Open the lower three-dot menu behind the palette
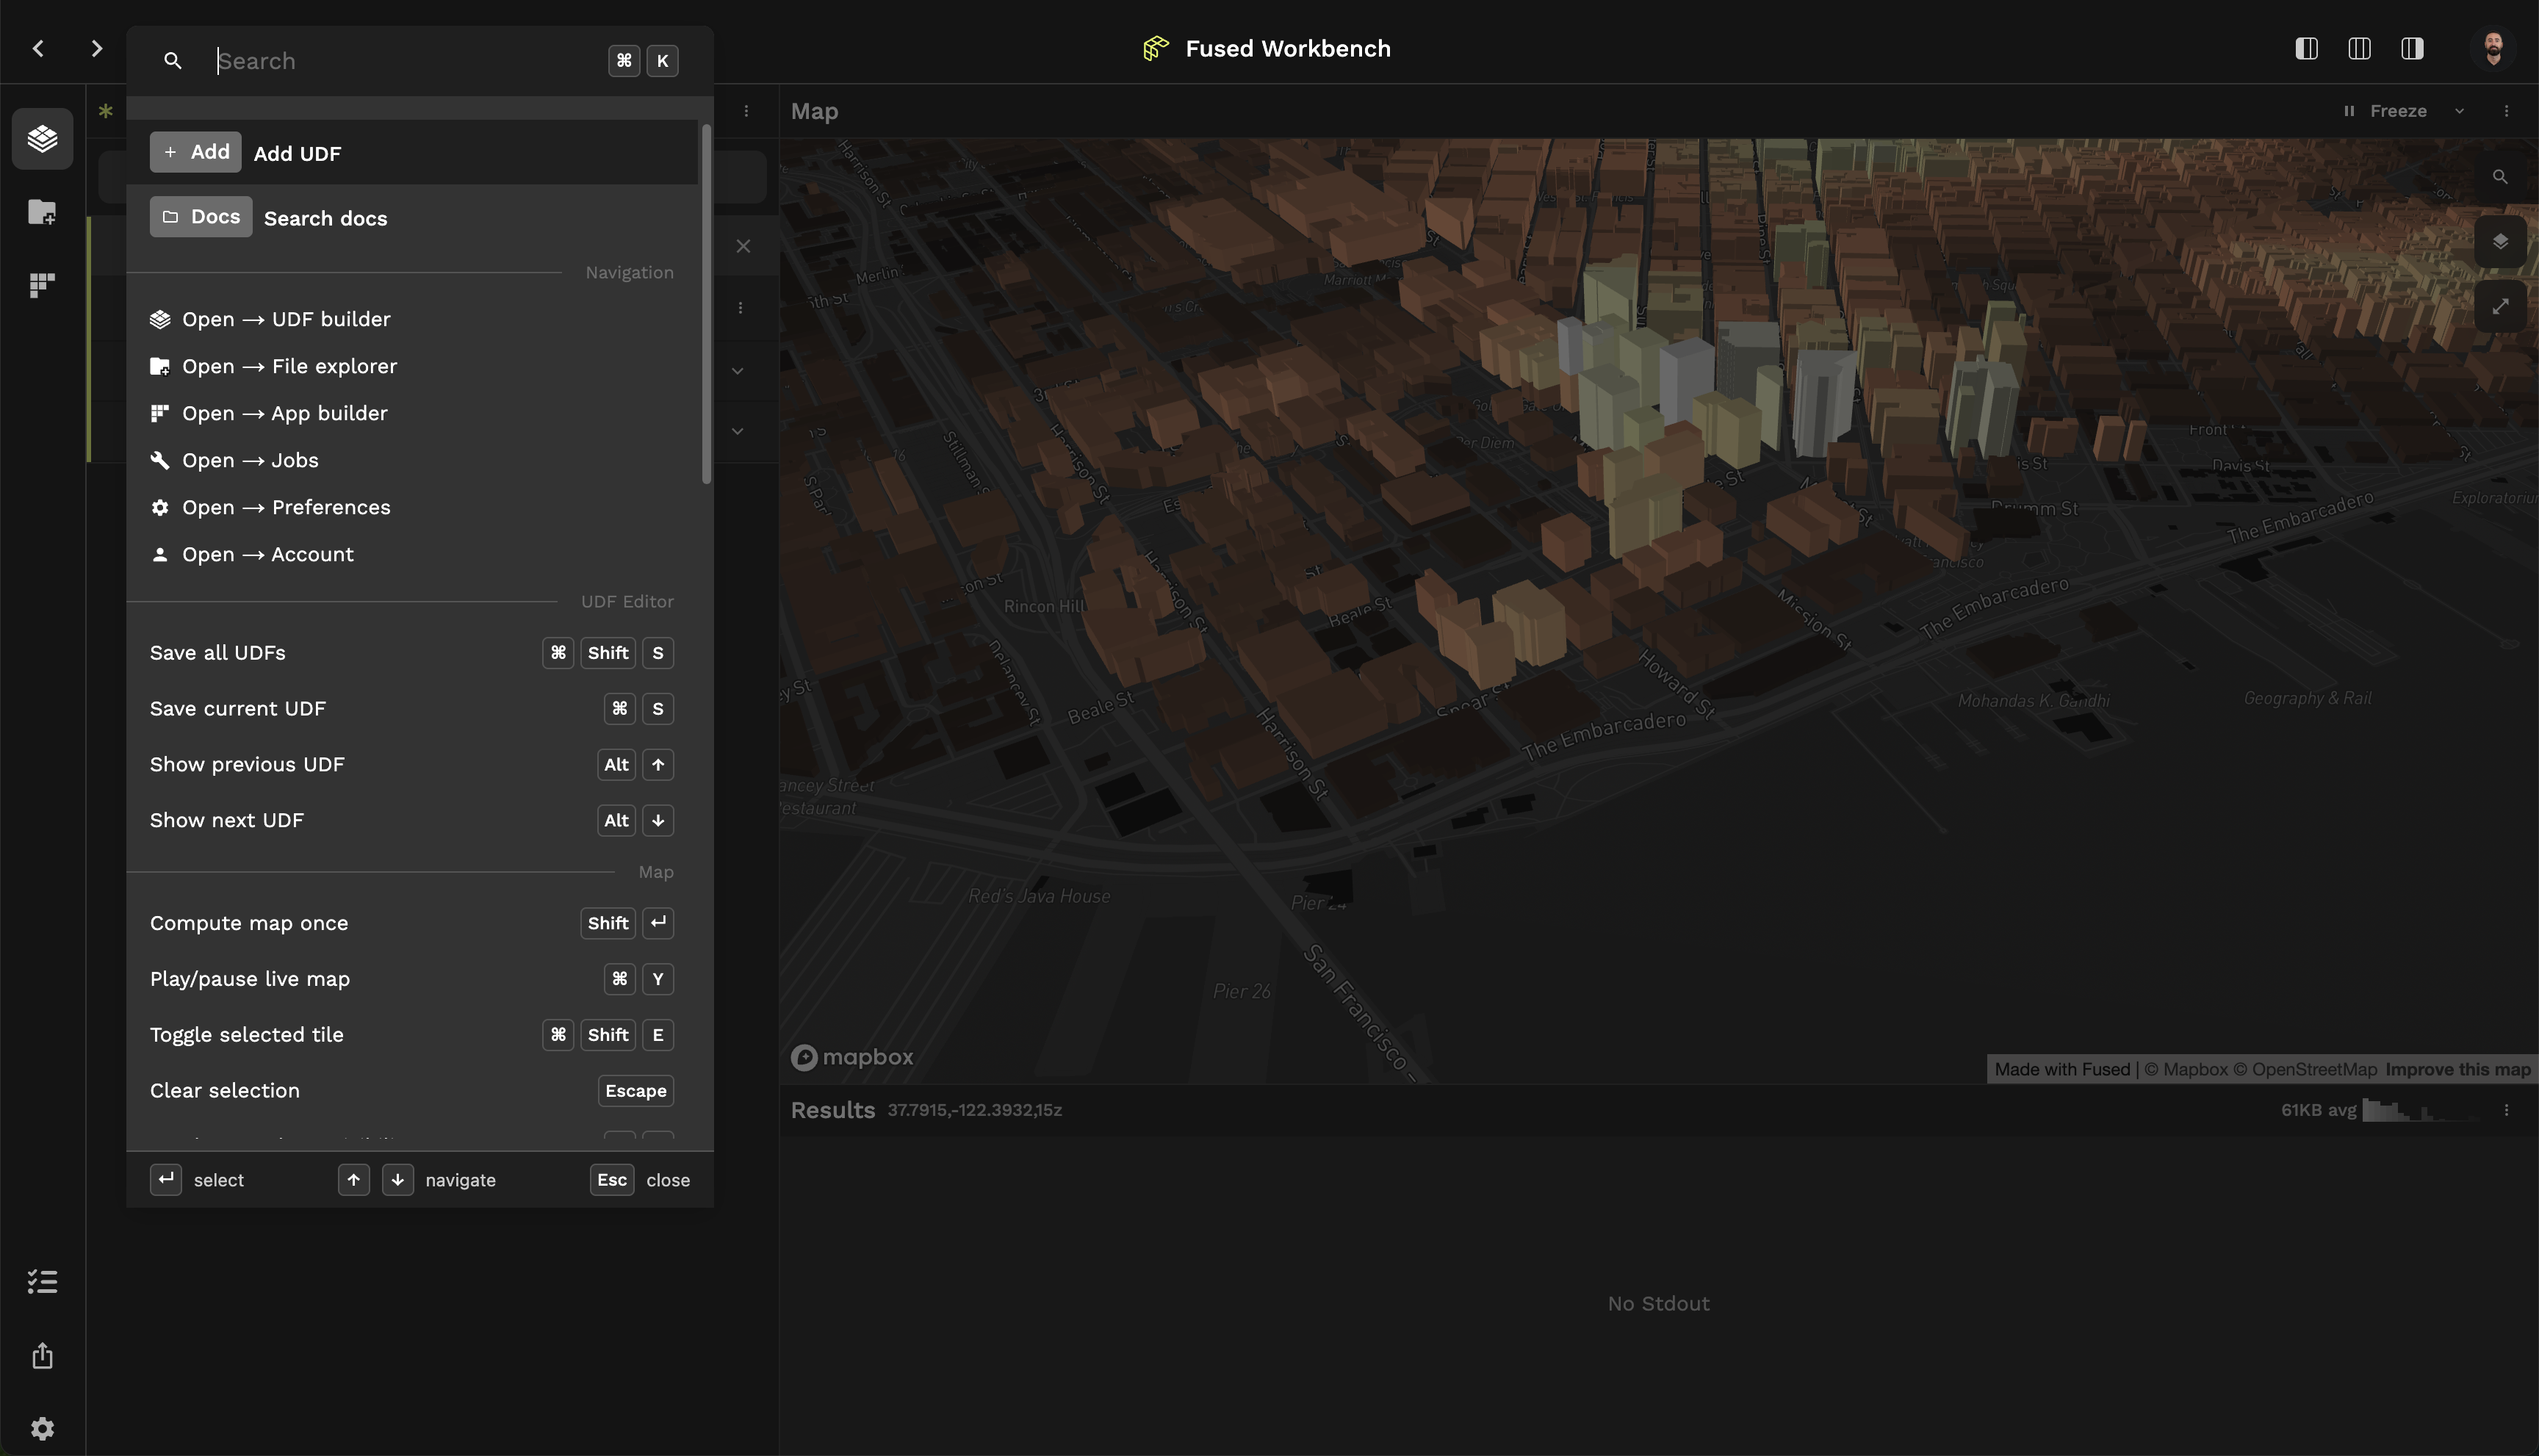This screenshot has height=1456, width=2539. (x=740, y=308)
